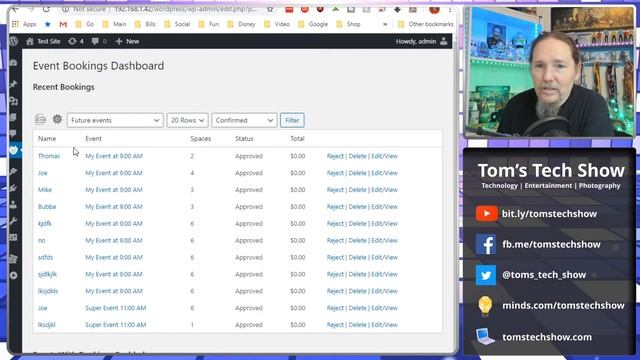Open the Appearance paintbrush icon in sidebar
Screen dimensions: 640x360
pyautogui.click(x=13, y=171)
